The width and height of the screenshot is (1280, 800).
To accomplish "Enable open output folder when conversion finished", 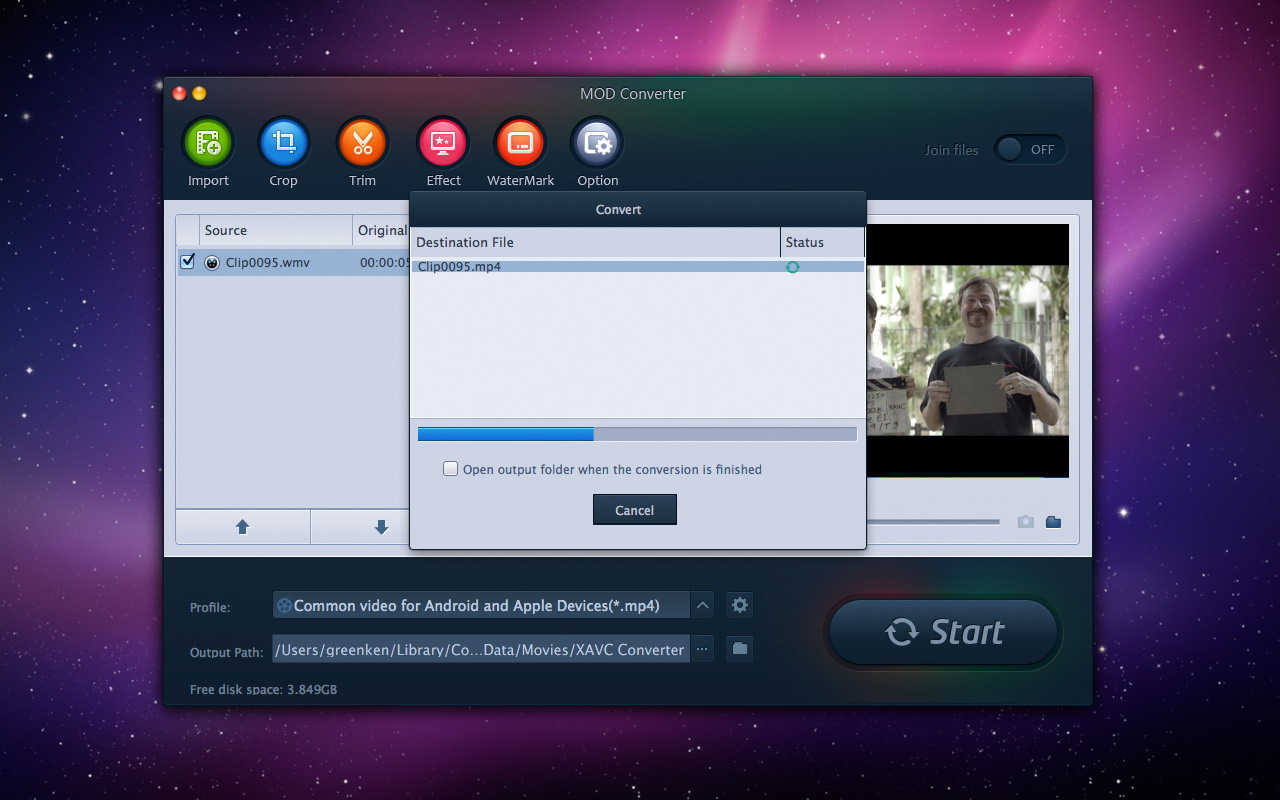I will [450, 468].
